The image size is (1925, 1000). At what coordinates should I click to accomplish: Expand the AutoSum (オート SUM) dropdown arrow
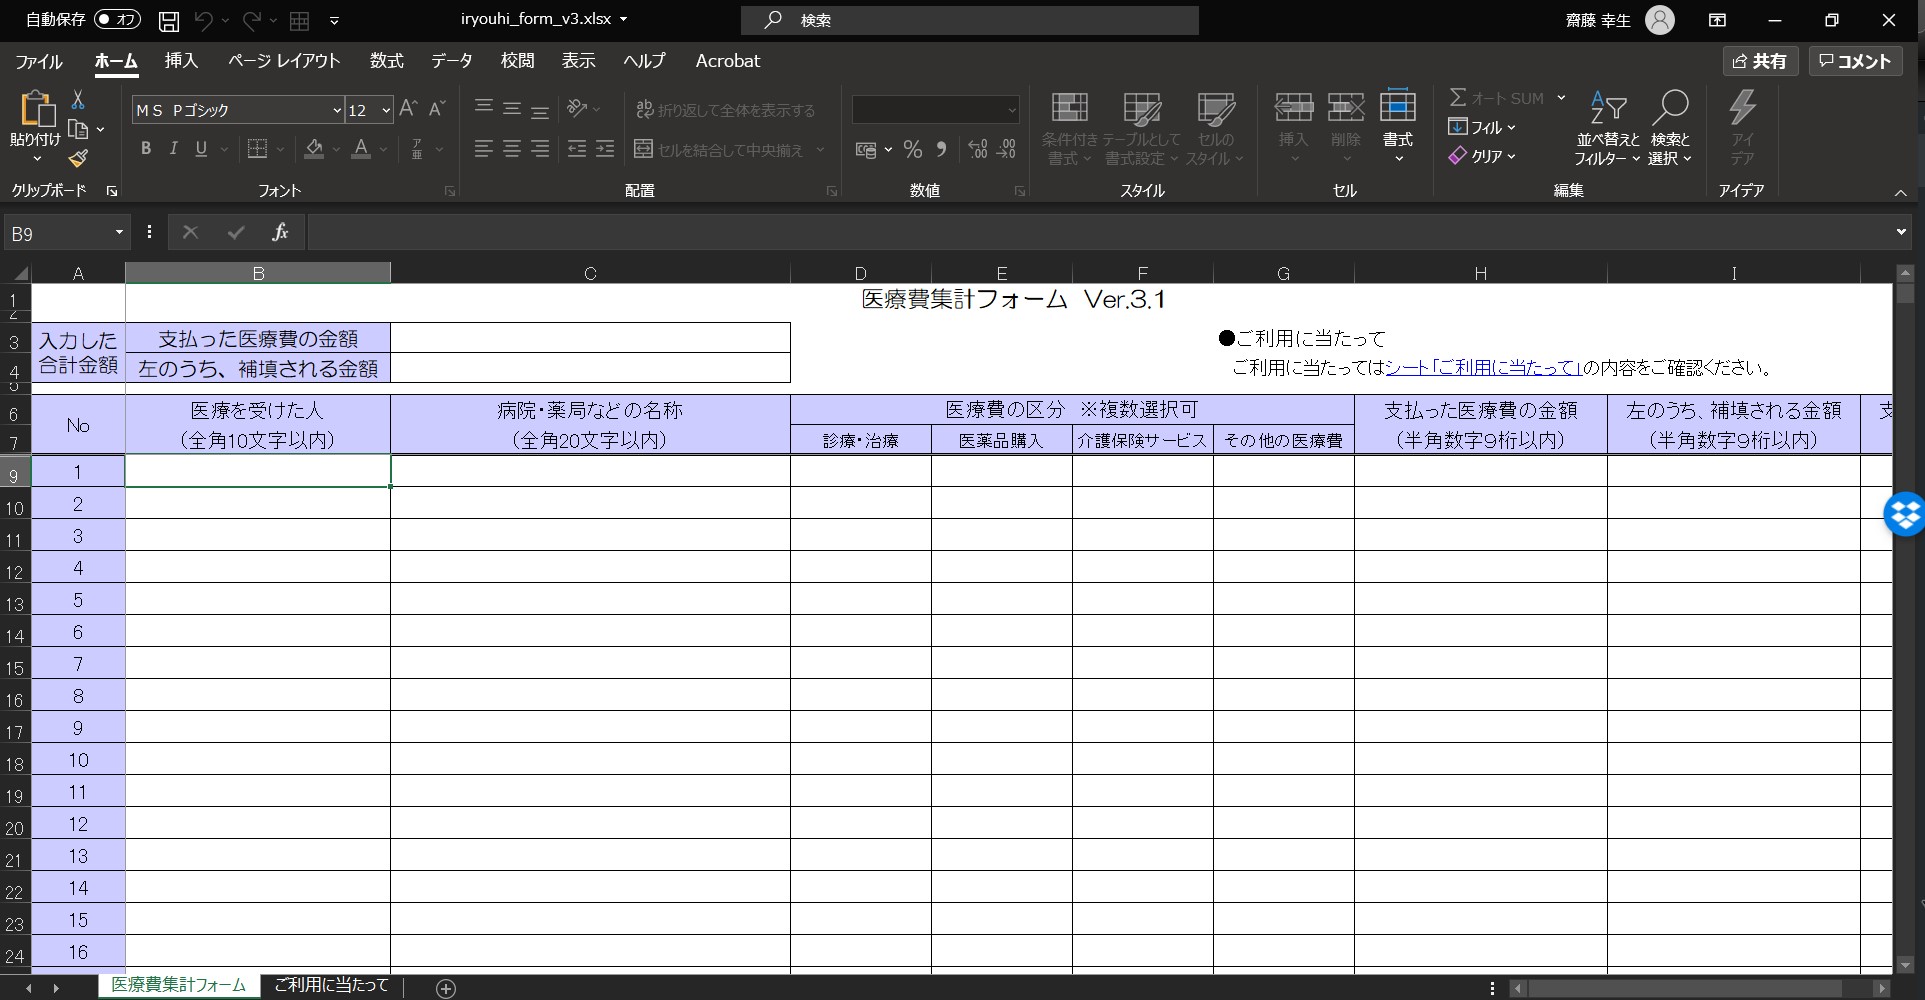click(1561, 98)
